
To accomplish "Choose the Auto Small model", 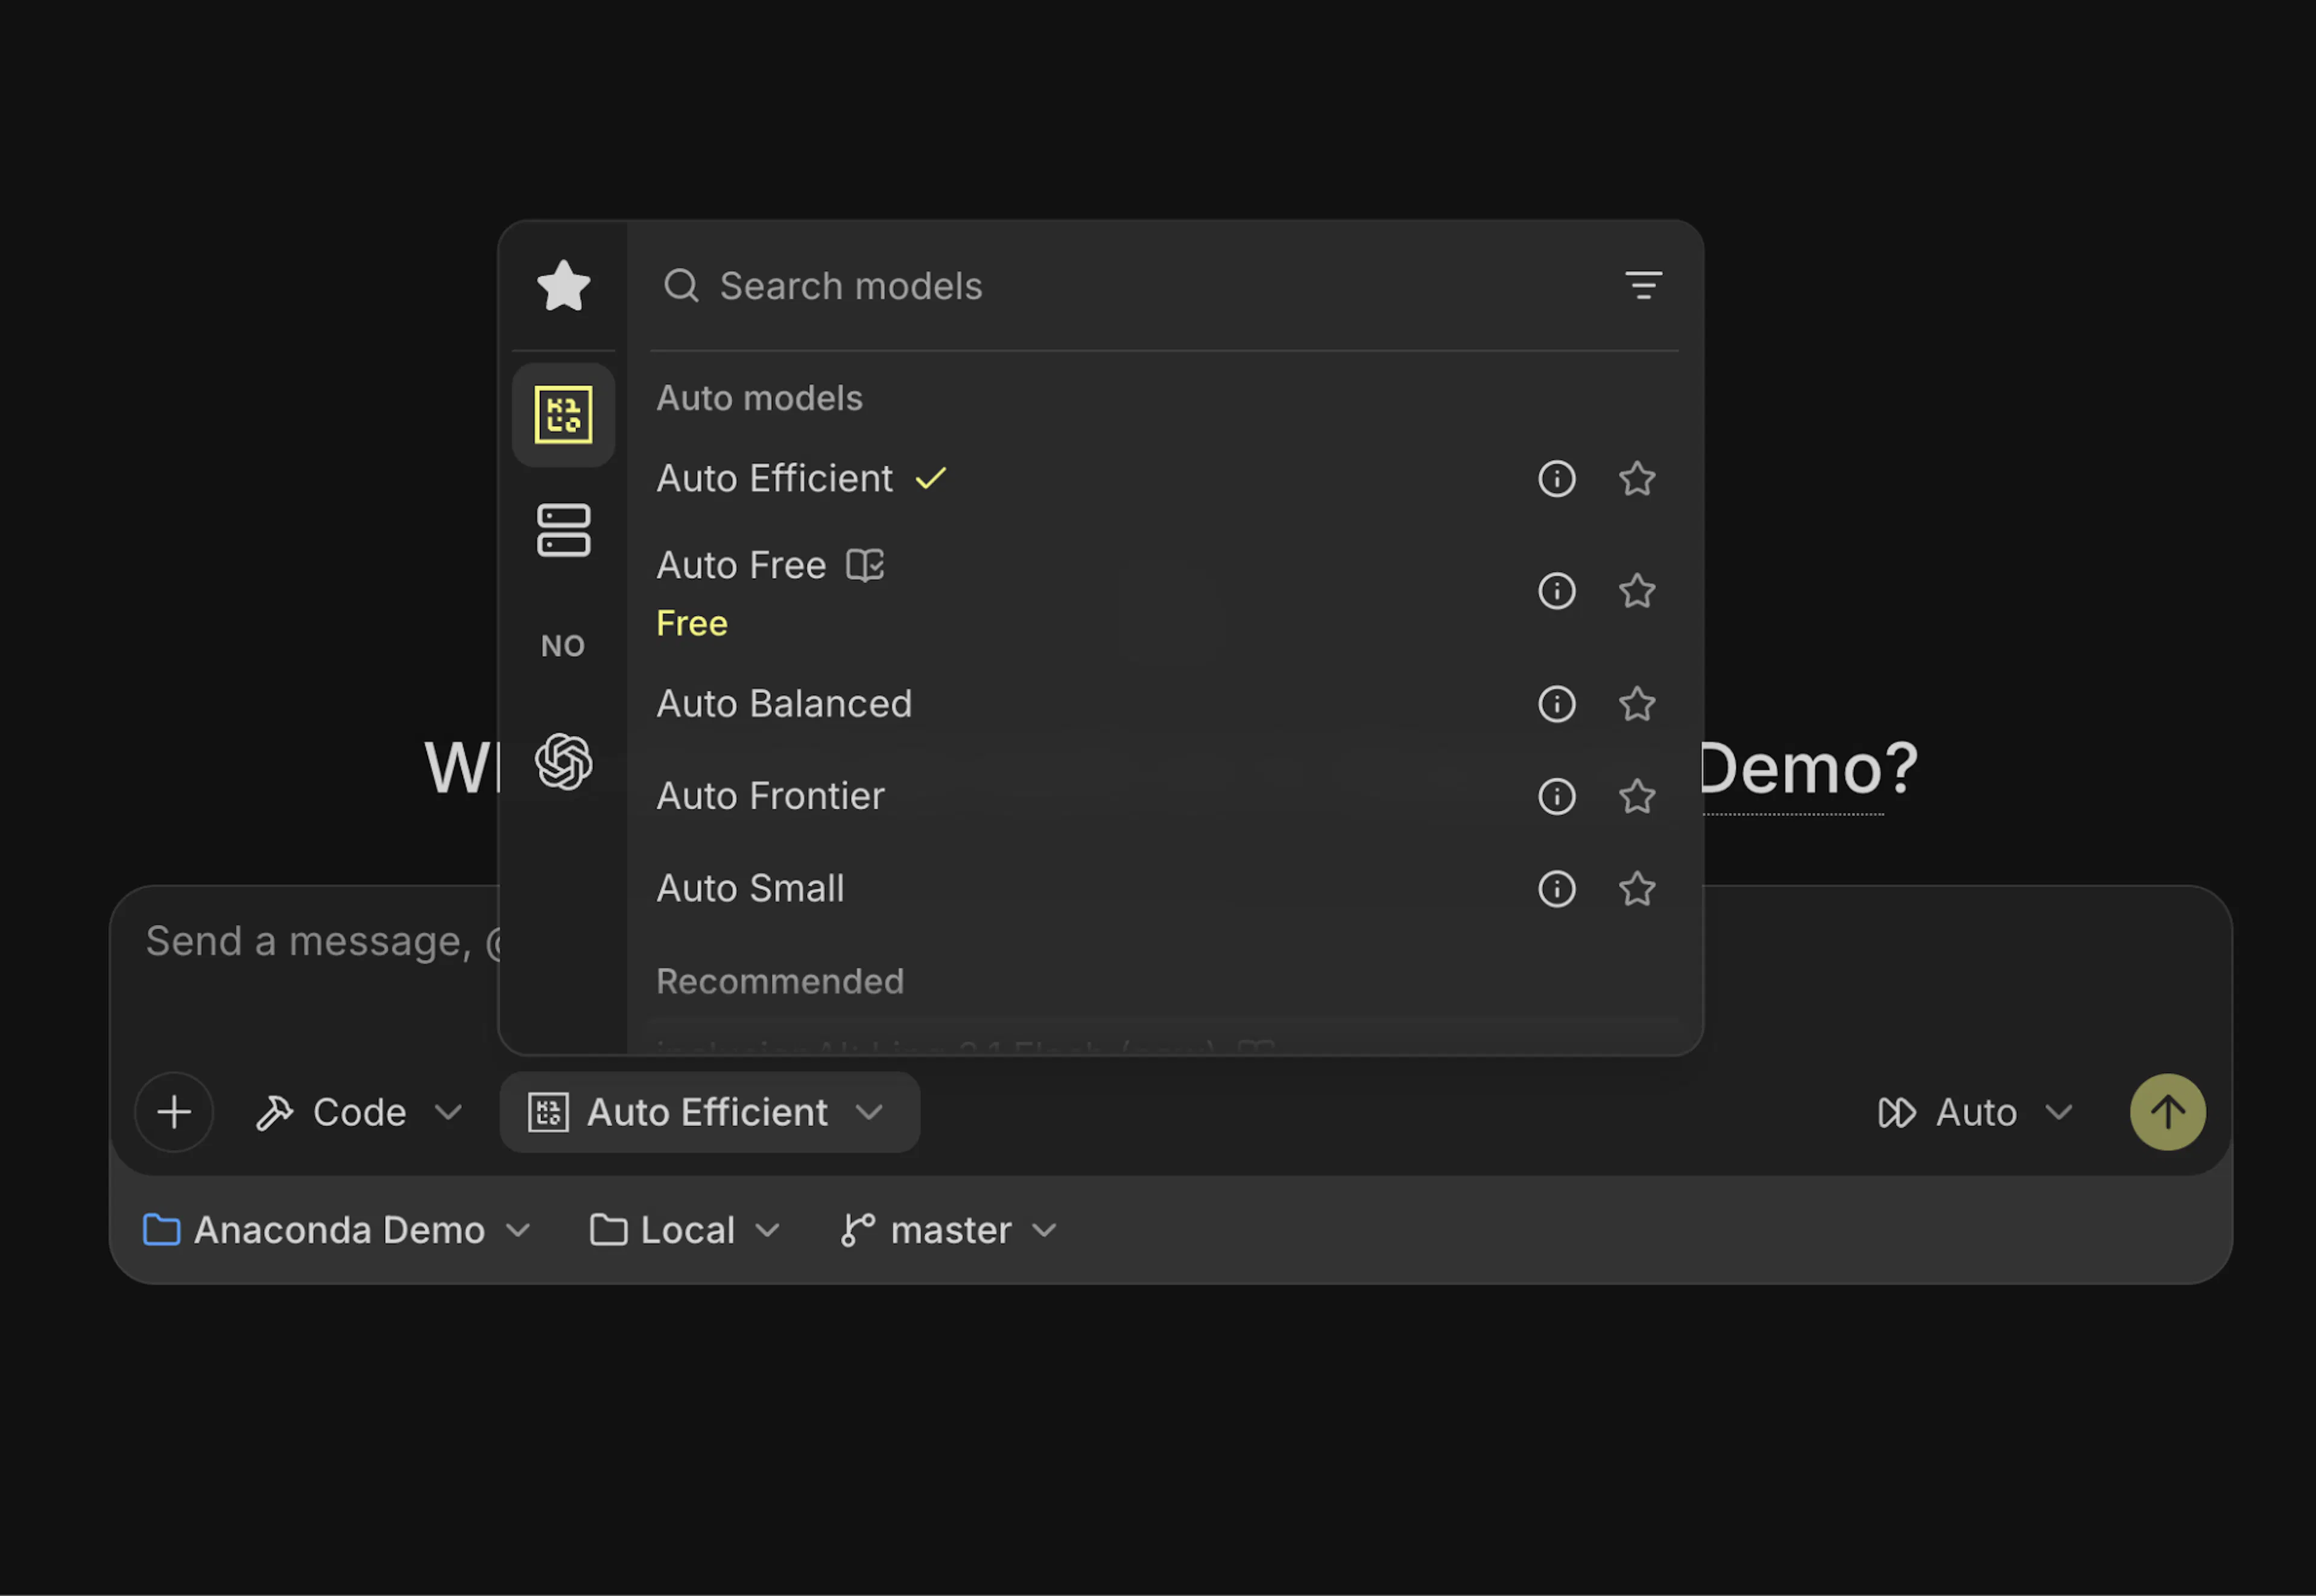I will tap(1164, 889).
